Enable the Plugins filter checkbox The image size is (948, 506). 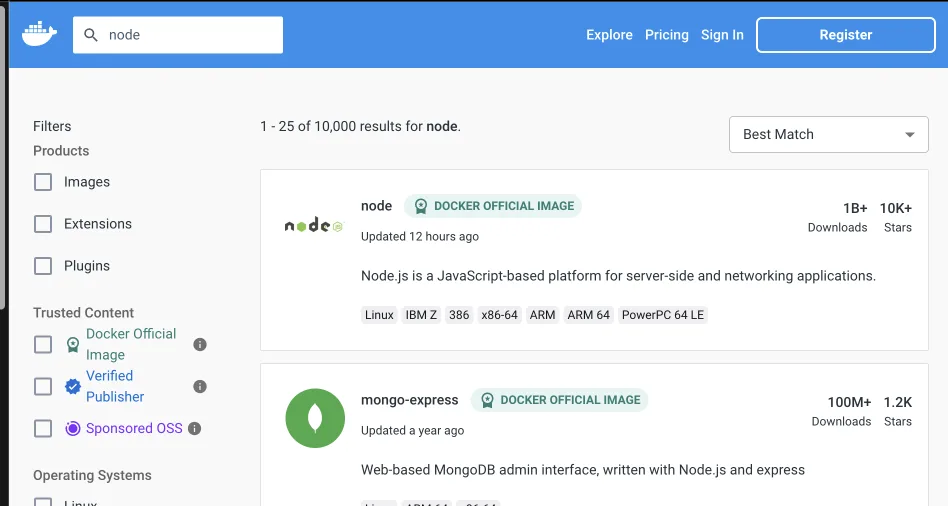coord(43,266)
